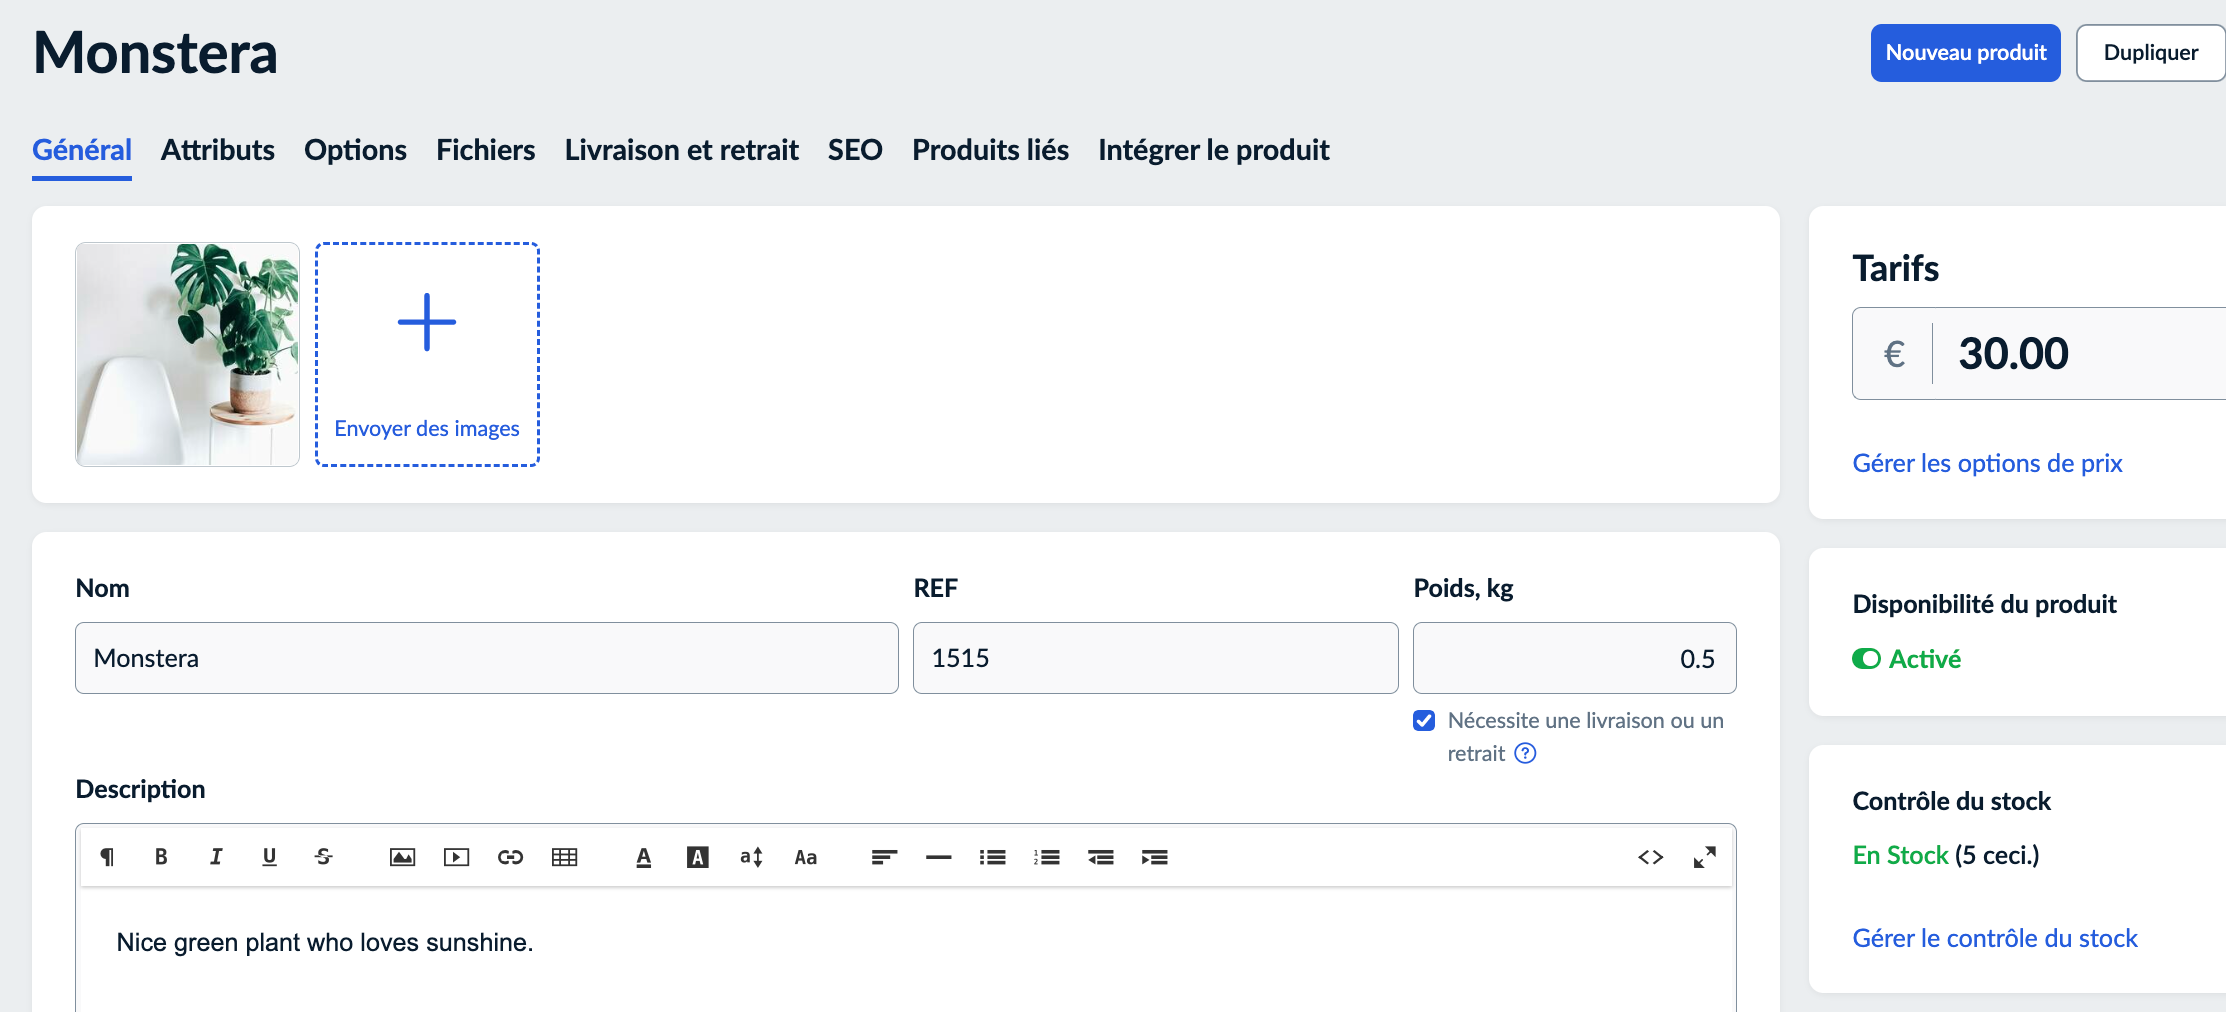Focus the Nom input field
The width and height of the screenshot is (2226, 1012).
[487, 658]
